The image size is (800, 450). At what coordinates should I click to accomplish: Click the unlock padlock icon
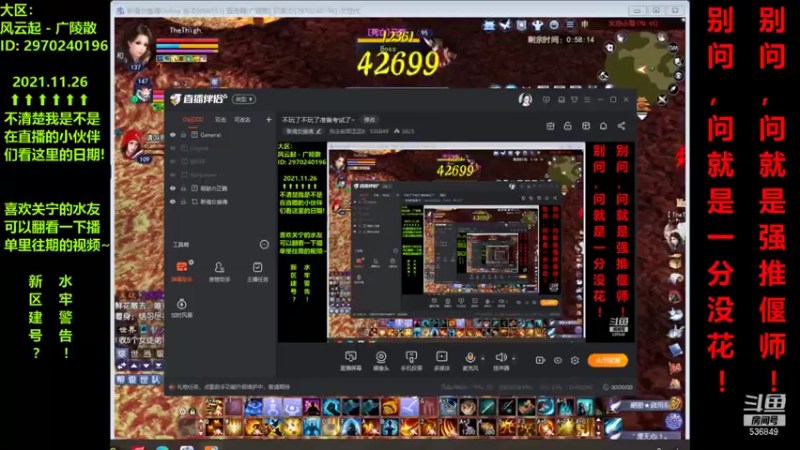pyautogui.click(x=567, y=126)
